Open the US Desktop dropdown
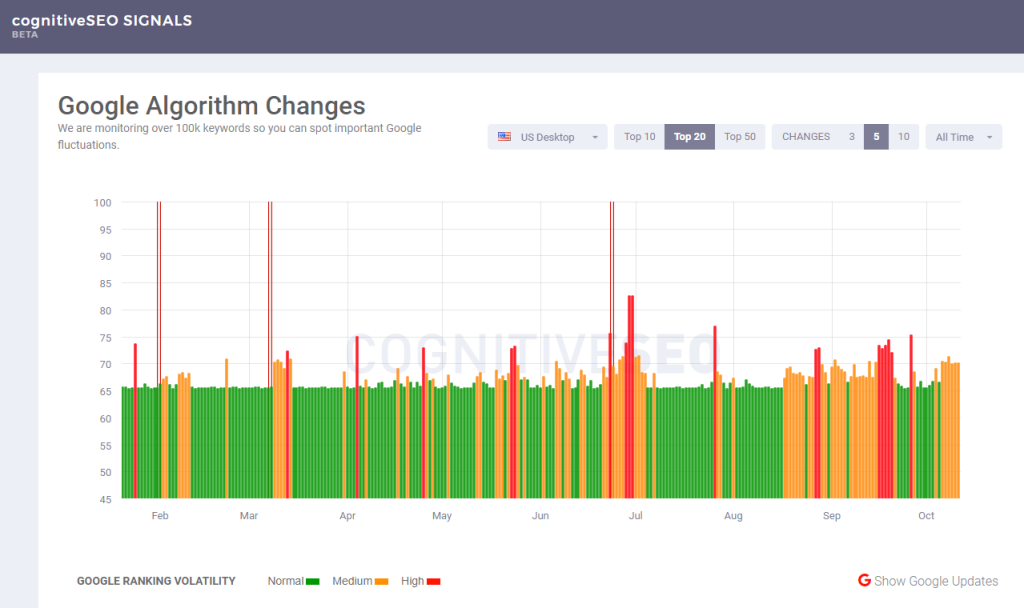Image resolution: width=1024 pixels, height=608 pixels. click(x=547, y=137)
